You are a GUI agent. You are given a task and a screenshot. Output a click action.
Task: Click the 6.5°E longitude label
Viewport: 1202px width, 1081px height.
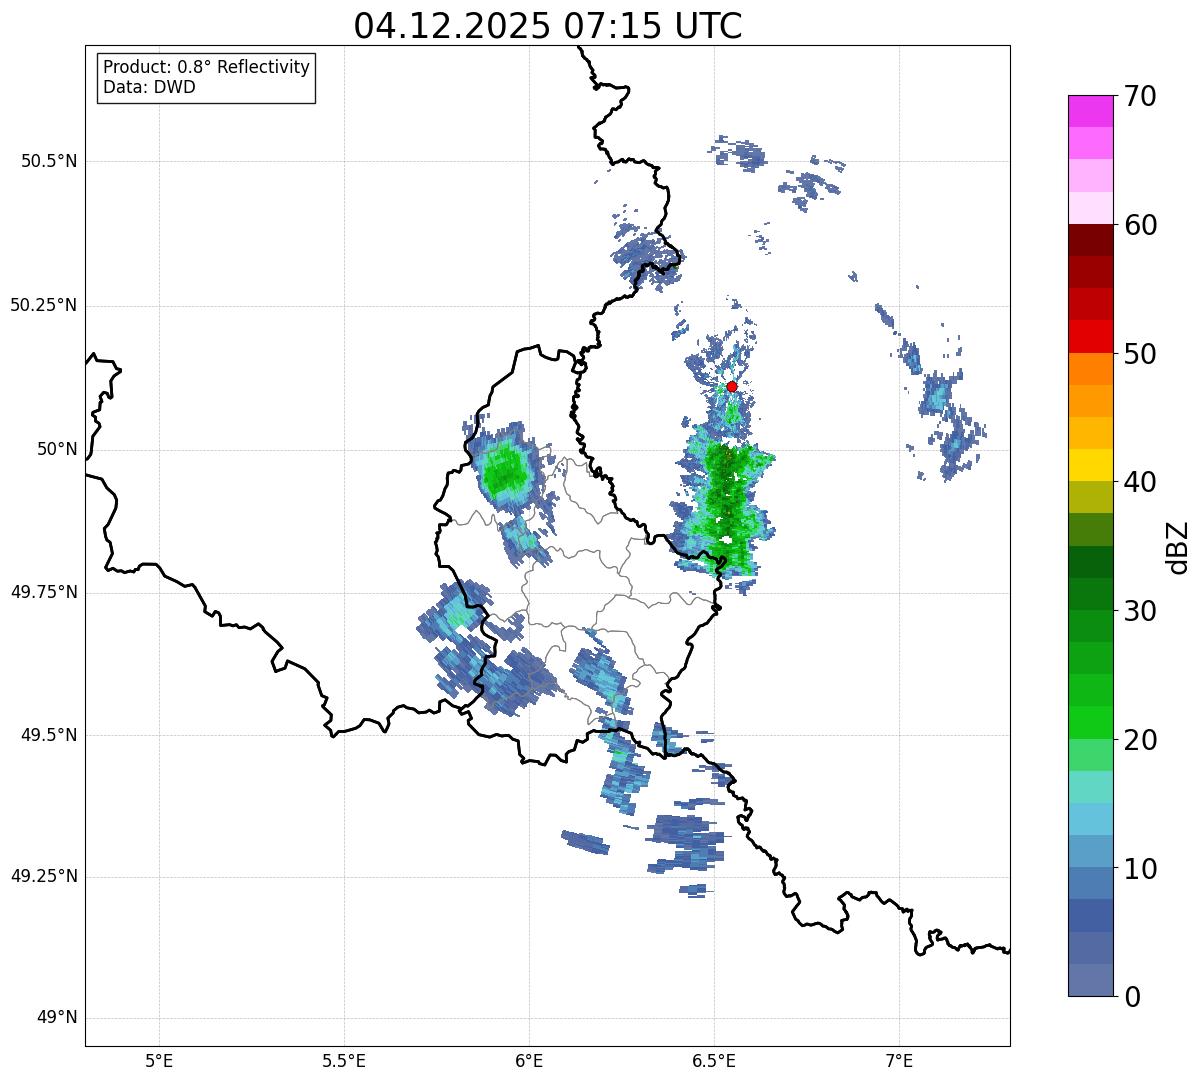click(x=714, y=1060)
